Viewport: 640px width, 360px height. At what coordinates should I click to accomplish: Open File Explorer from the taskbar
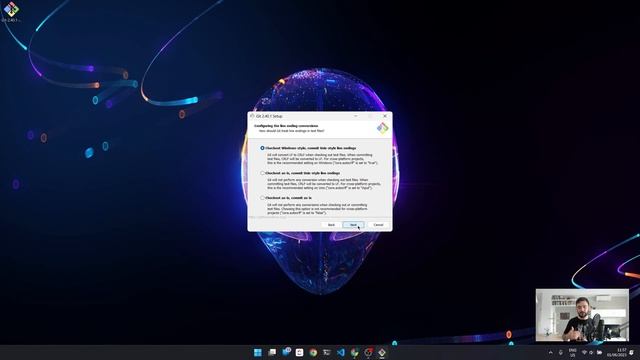[272, 353]
